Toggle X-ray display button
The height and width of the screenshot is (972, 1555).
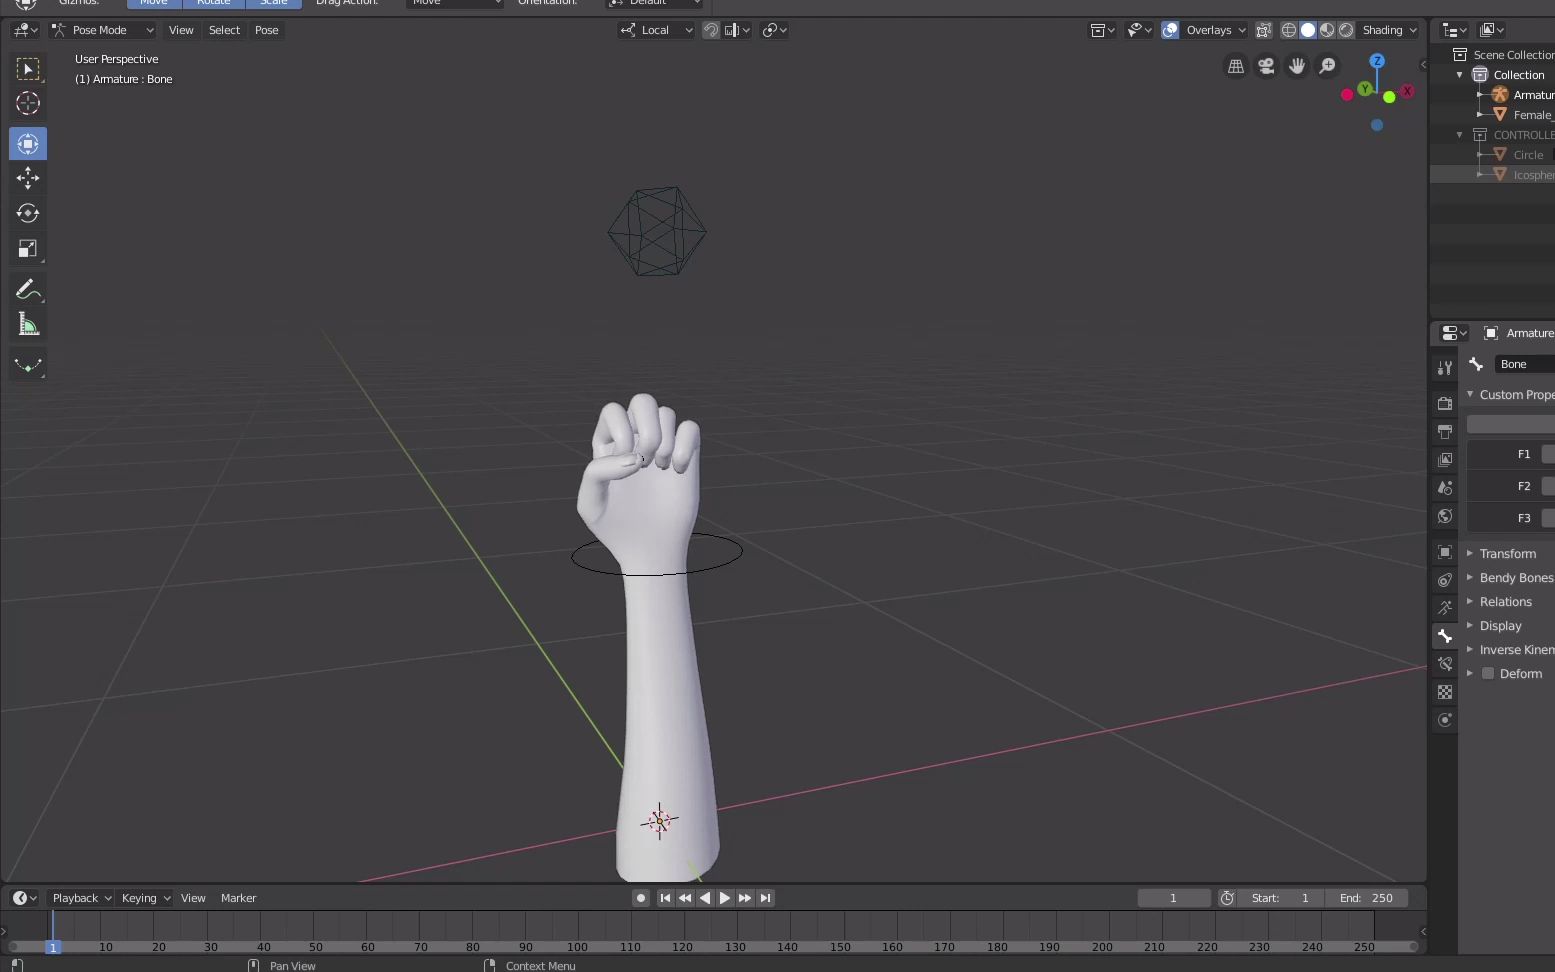click(1264, 30)
